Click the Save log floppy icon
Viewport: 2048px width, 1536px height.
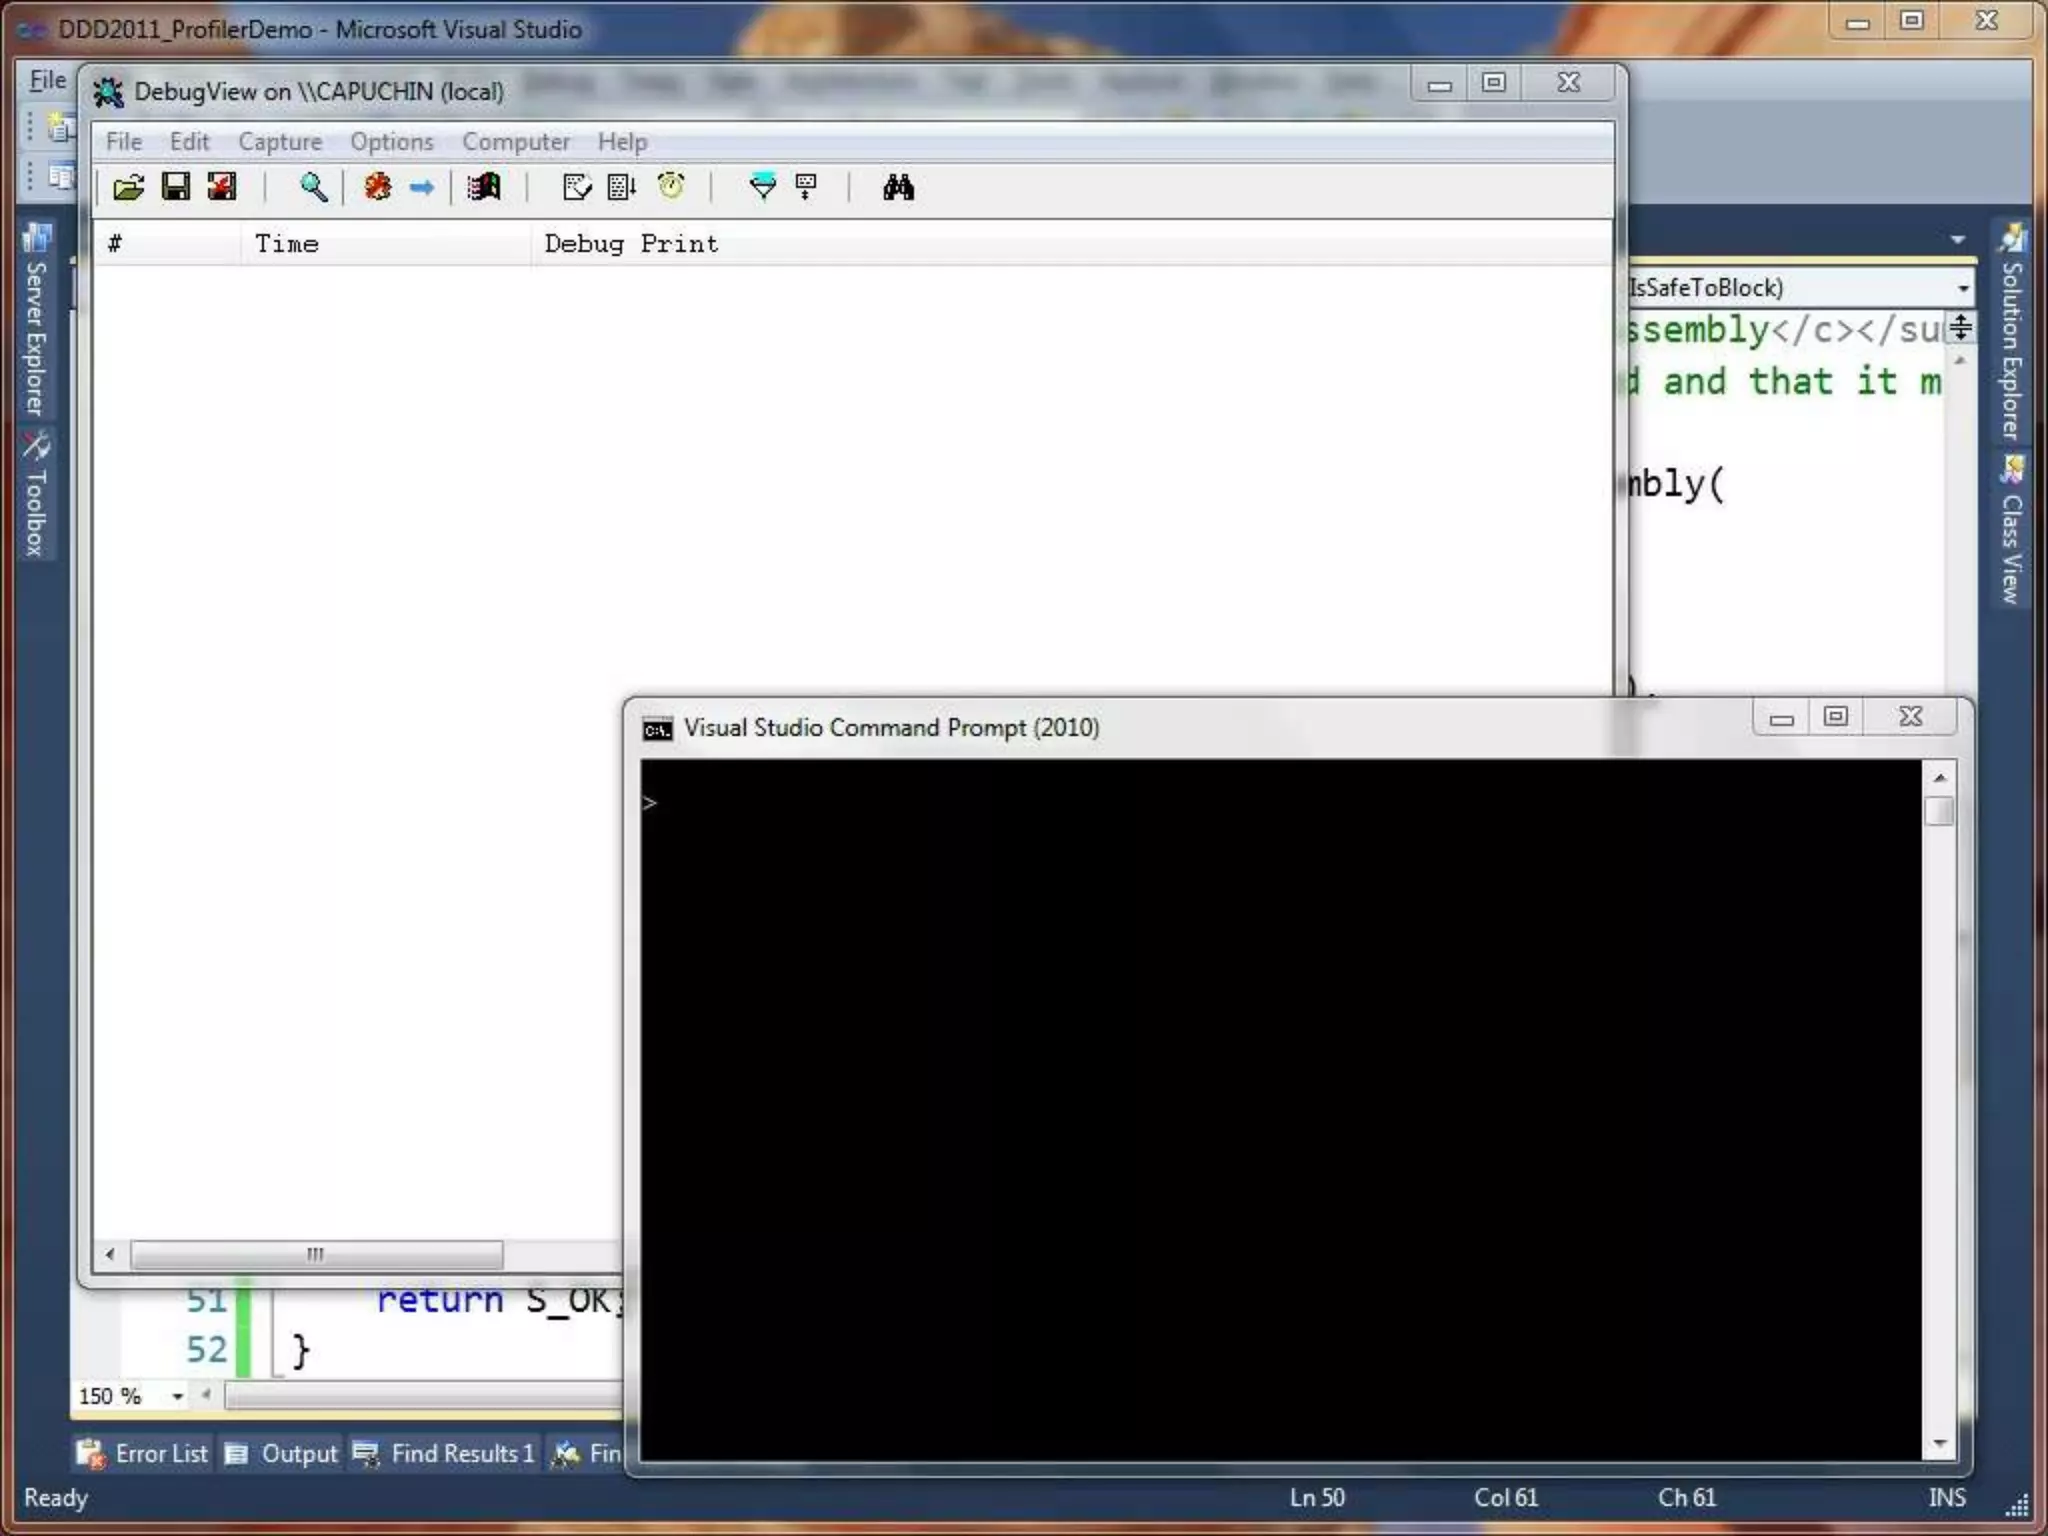pos(176,187)
